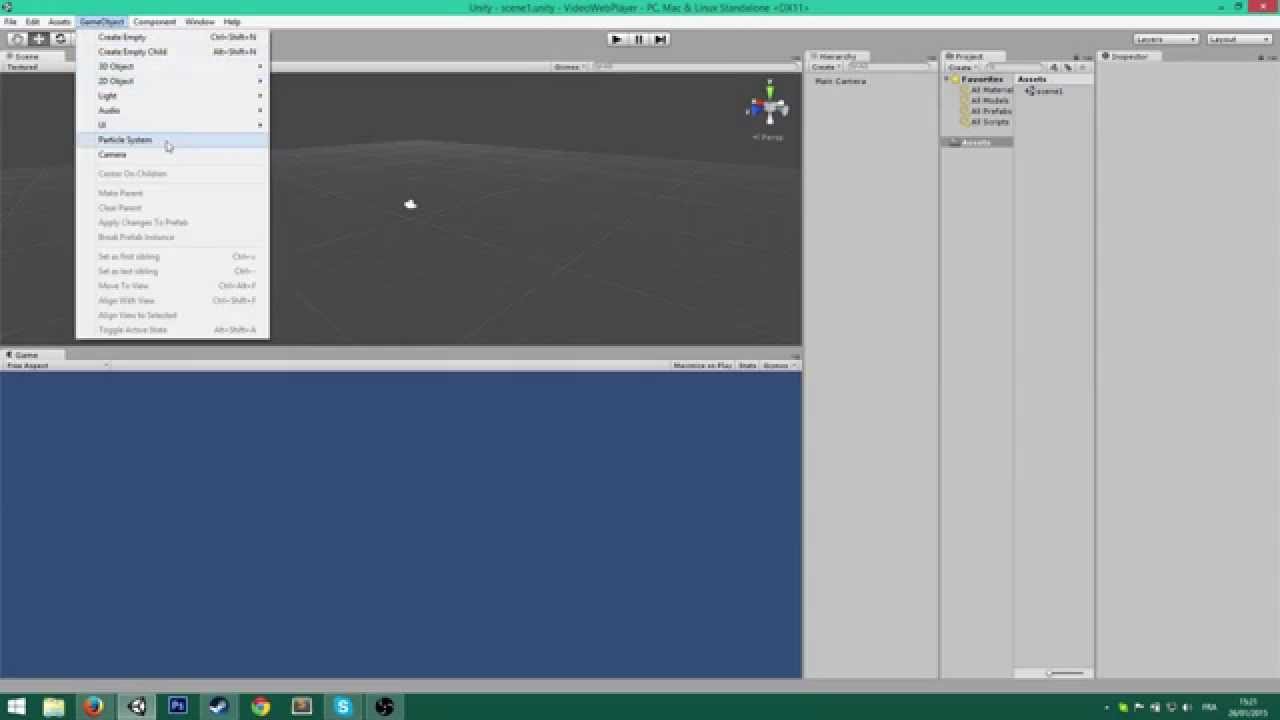Open the Gizmos dropdown in Scene view
Viewport: 1280px width, 720px height.
coord(569,67)
